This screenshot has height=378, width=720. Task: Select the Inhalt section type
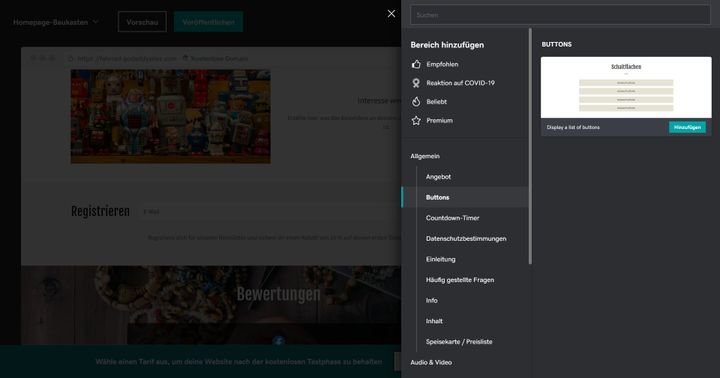[x=434, y=321]
